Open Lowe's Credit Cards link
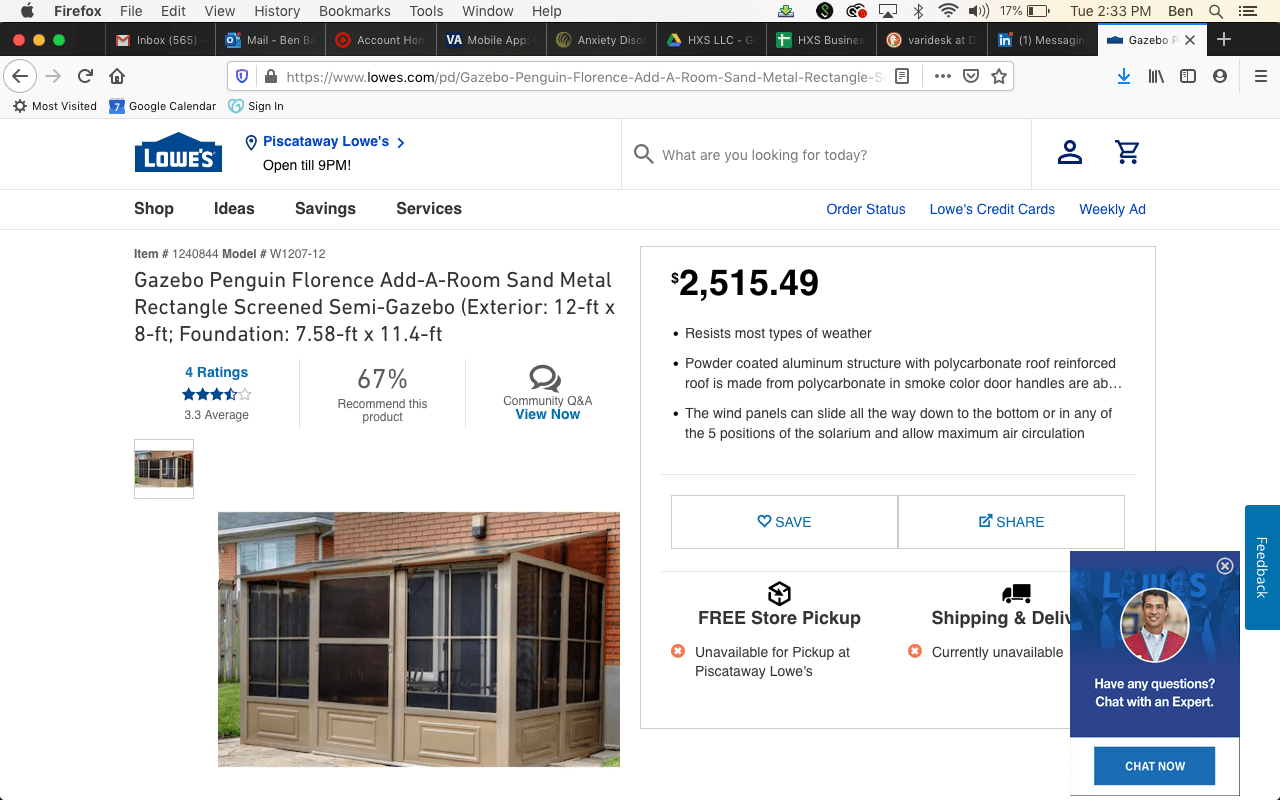This screenshot has height=800, width=1280. click(992, 209)
